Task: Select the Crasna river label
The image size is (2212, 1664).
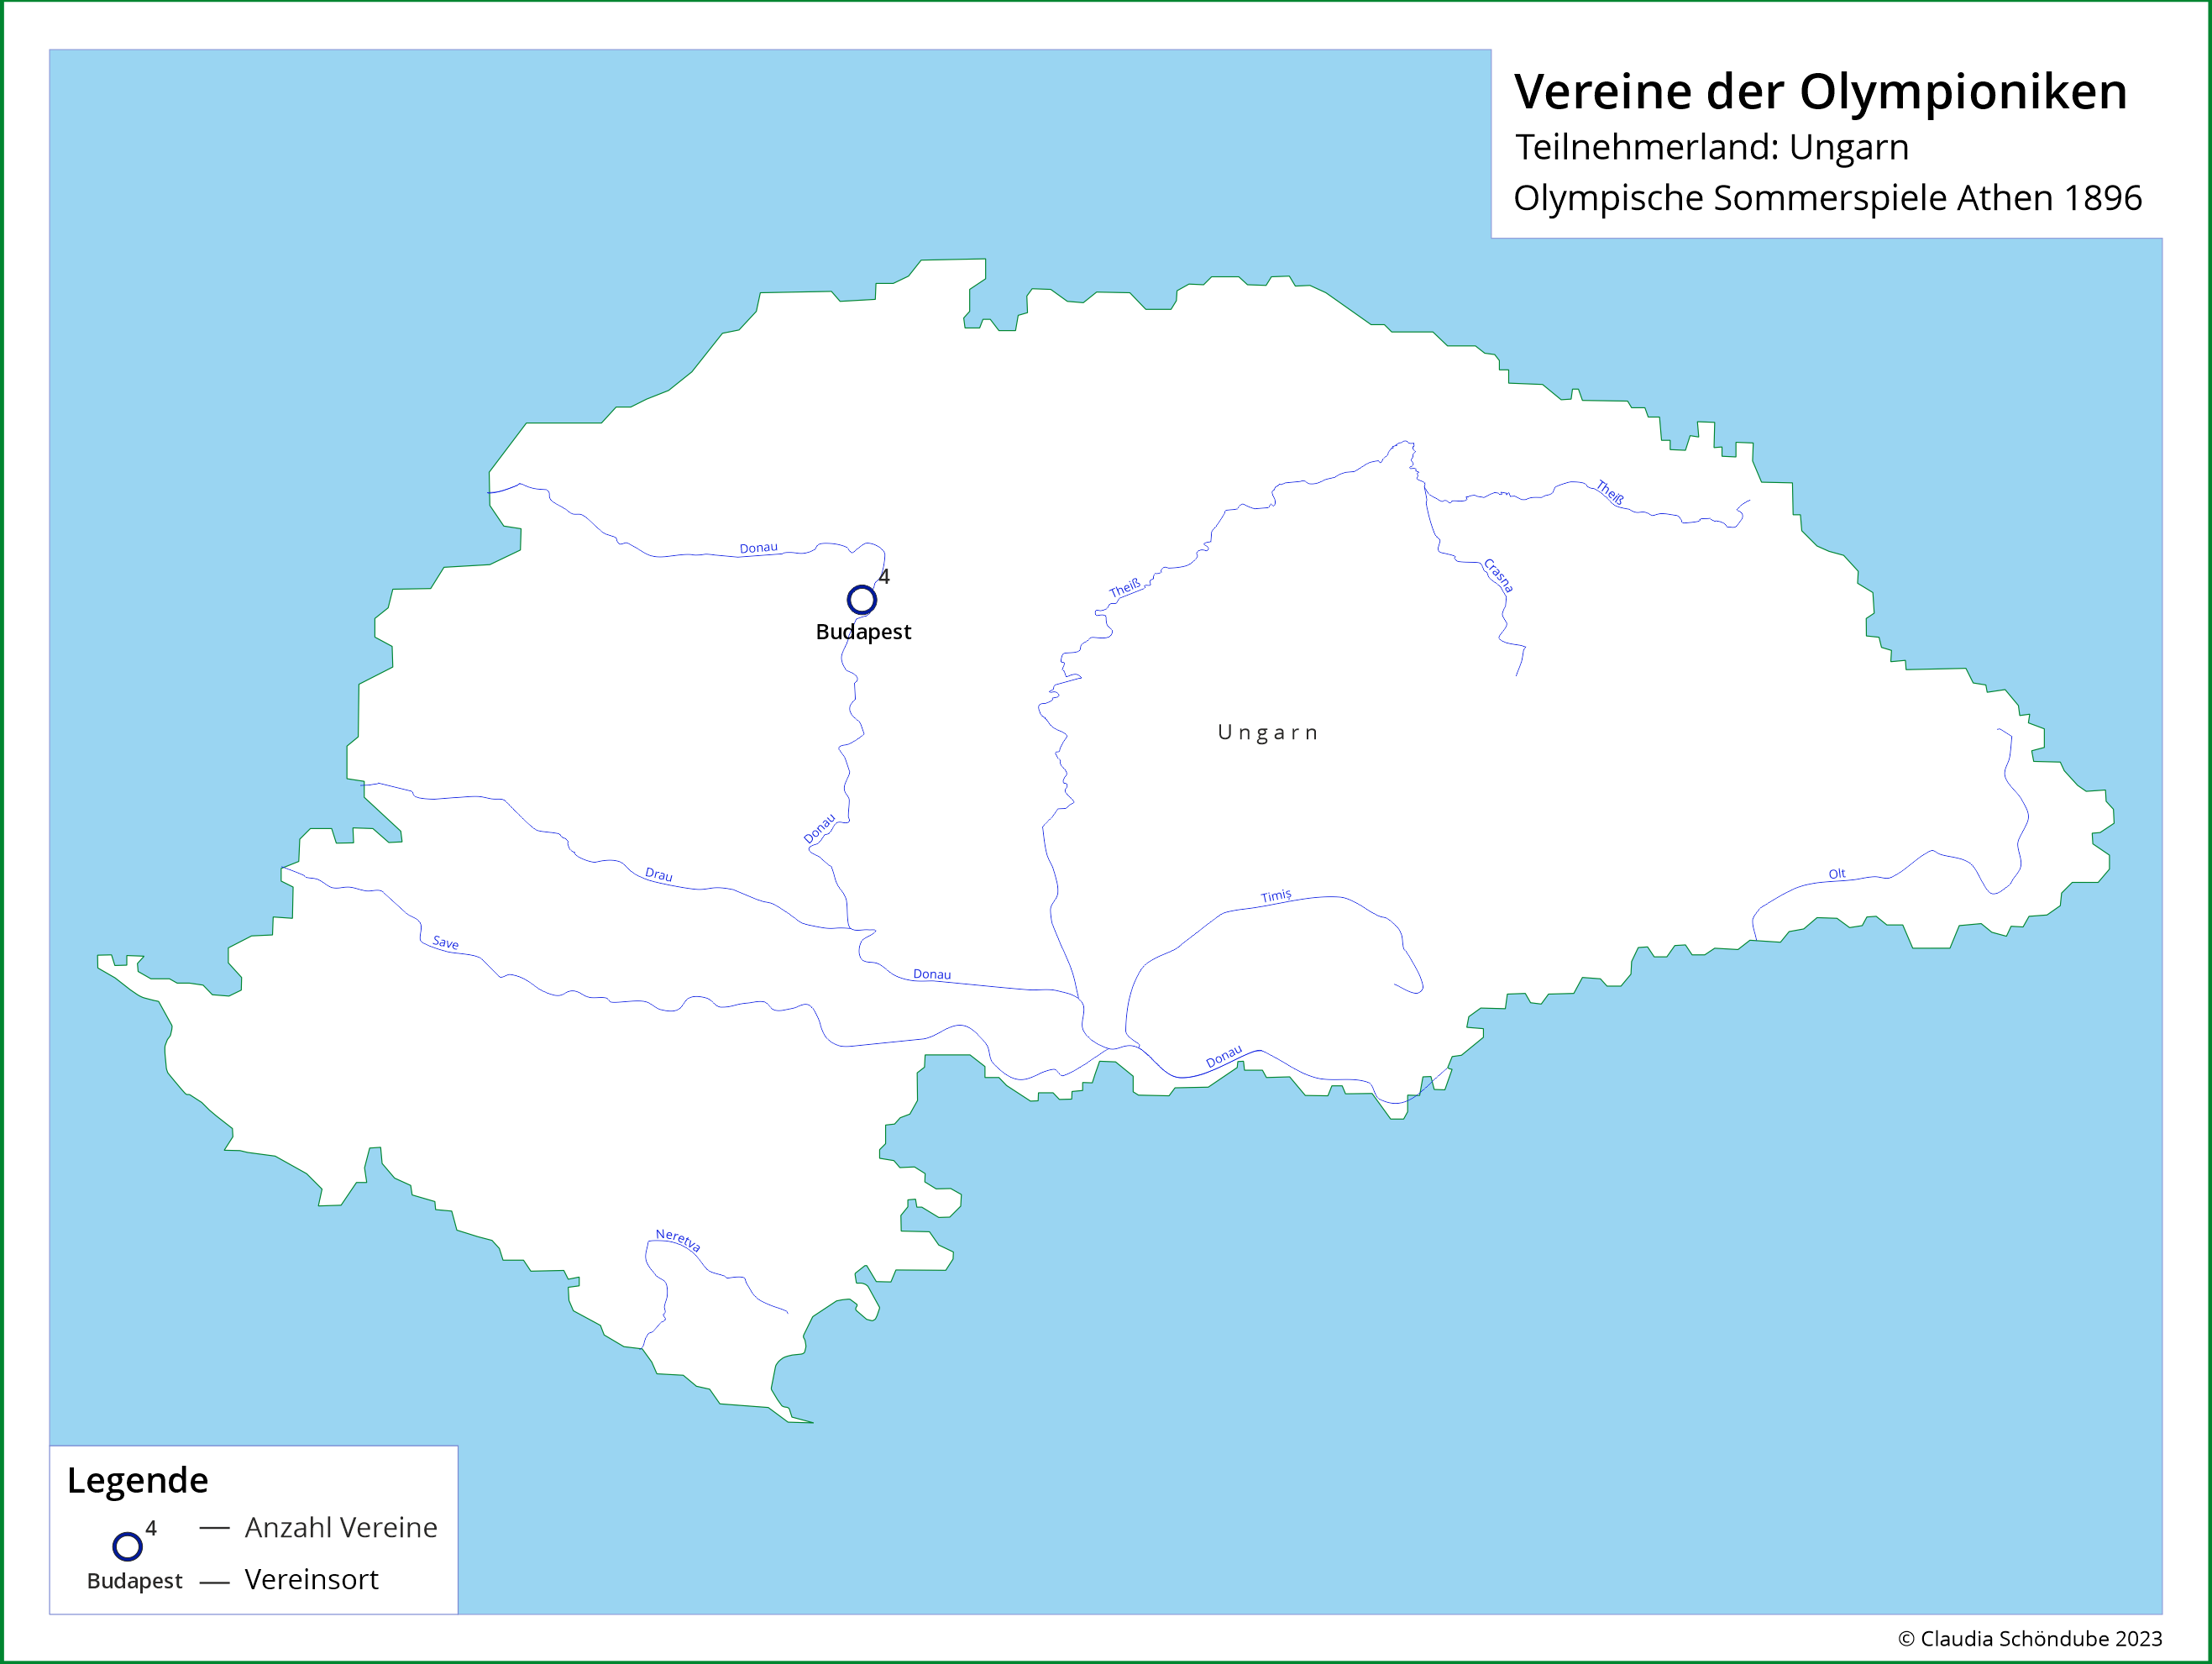Action: point(1498,575)
